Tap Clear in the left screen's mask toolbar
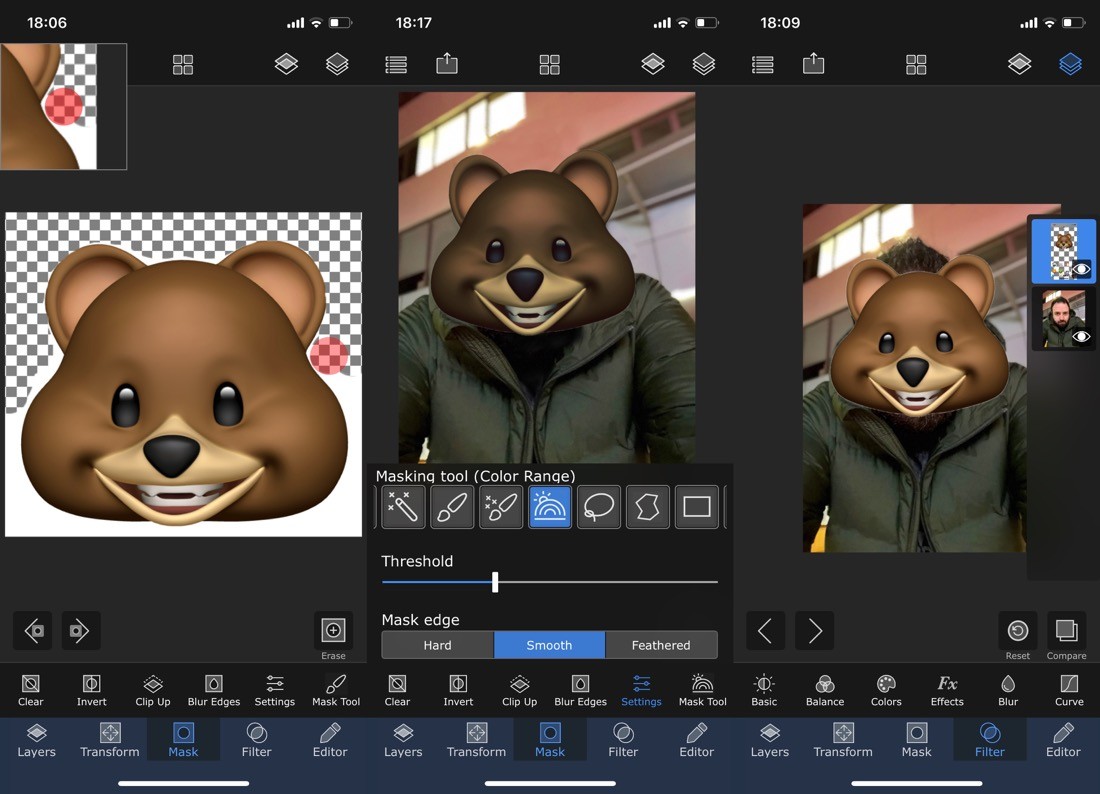The image size is (1100, 794). (30, 690)
